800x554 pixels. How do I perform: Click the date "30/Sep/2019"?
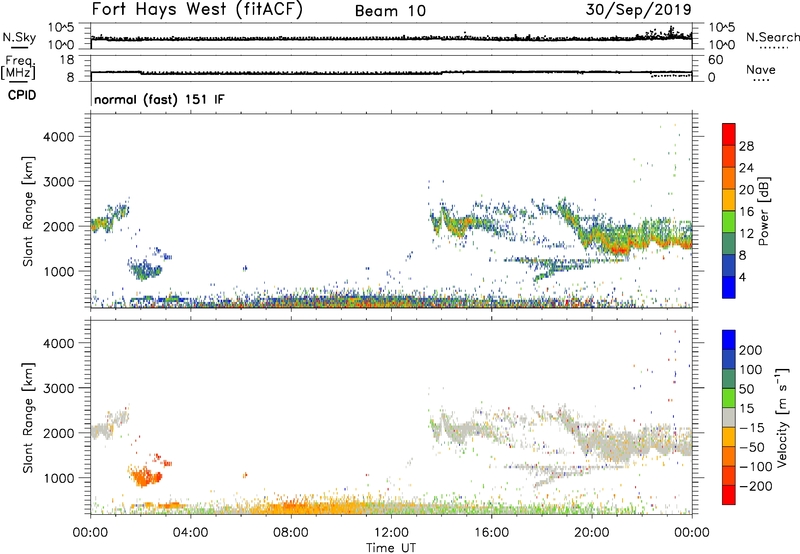pos(638,9)
